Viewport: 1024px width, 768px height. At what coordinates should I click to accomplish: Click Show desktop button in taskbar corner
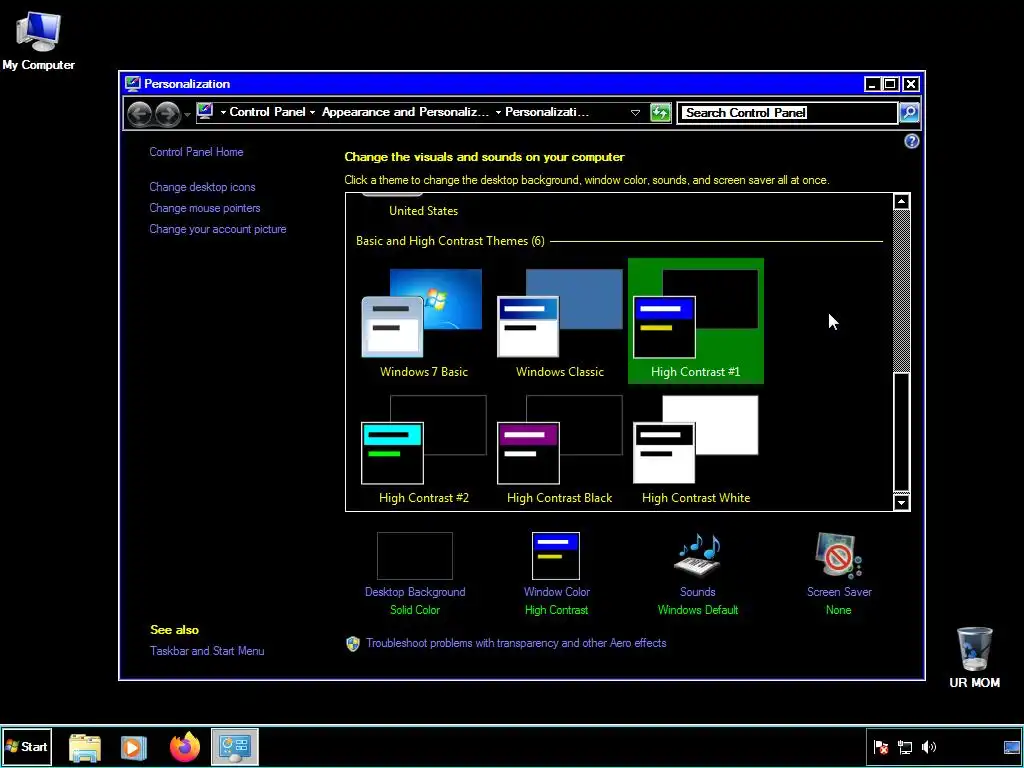click(x=1012, y=747)
